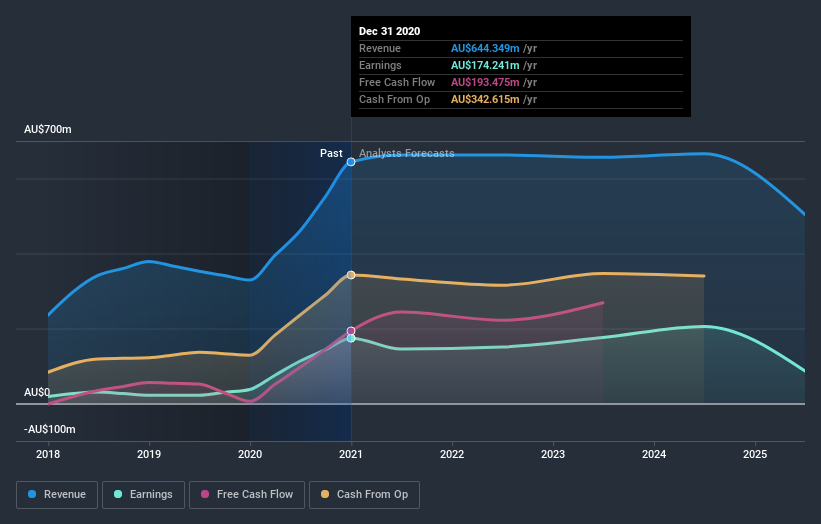This screenshot has height=524, width=821.
Task: Click the teal Earnings data point at 2021
Action: tap(351, 338)
